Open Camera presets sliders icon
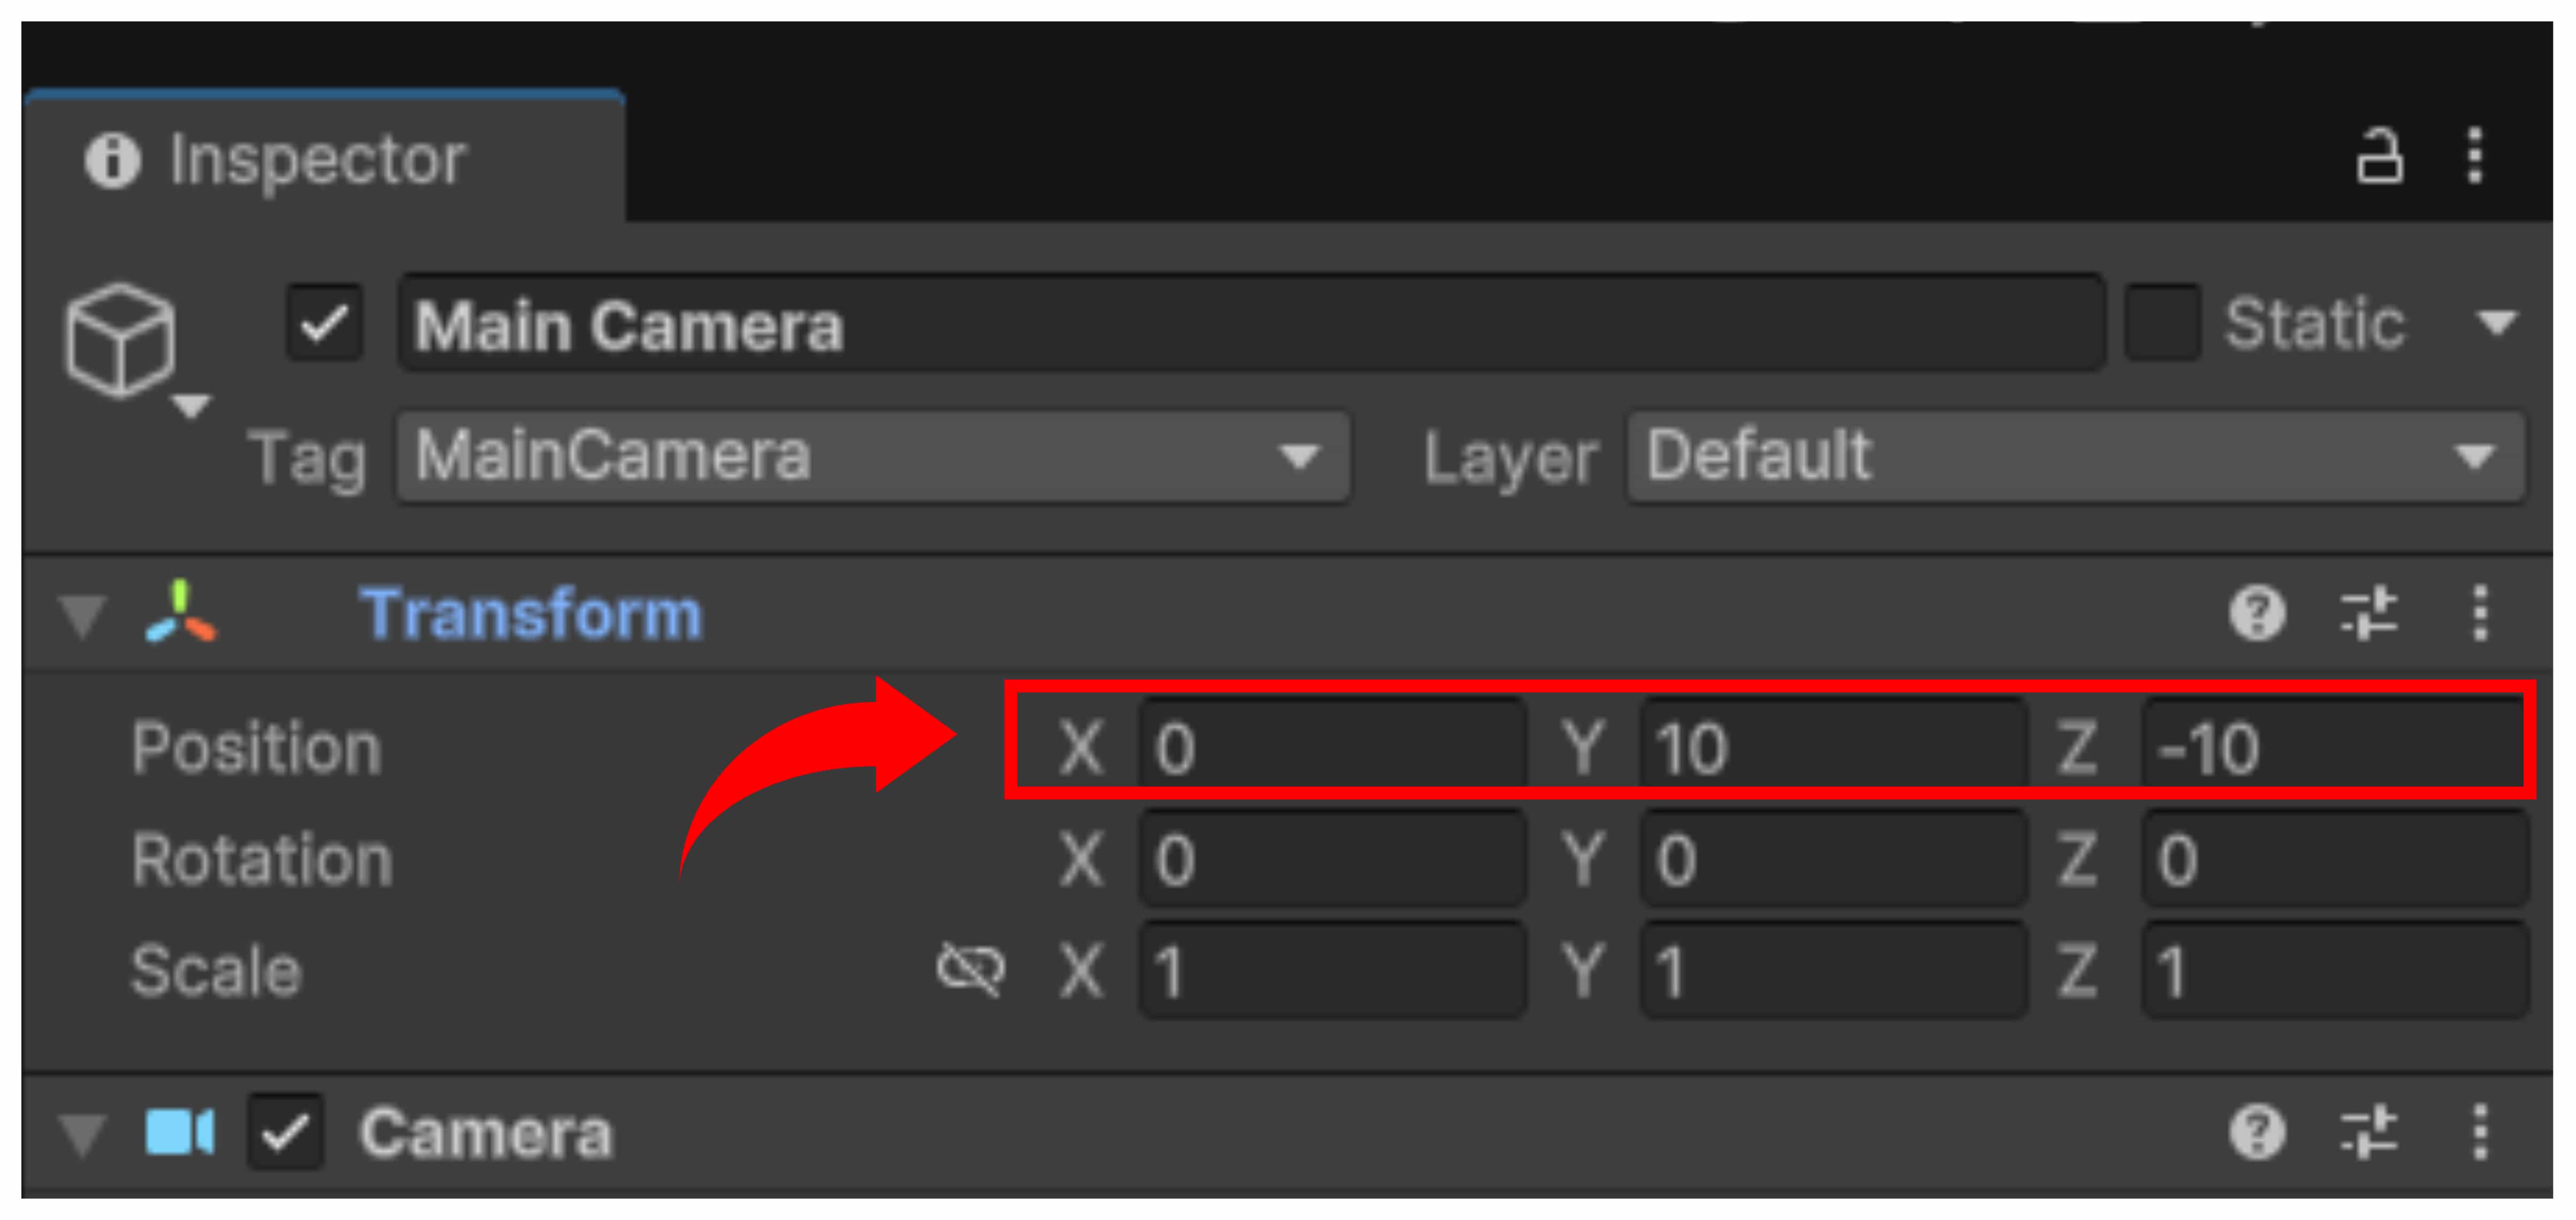Viewport: 2576px width, 1220px height. [2368, 1132]
